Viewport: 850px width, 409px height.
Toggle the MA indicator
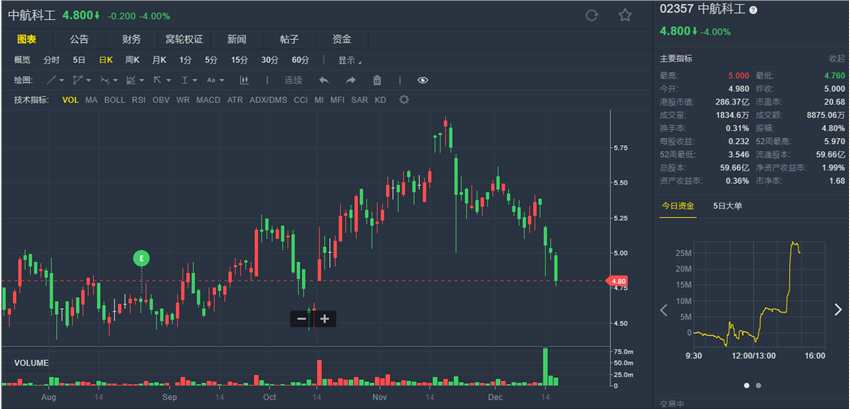(92, 100)
